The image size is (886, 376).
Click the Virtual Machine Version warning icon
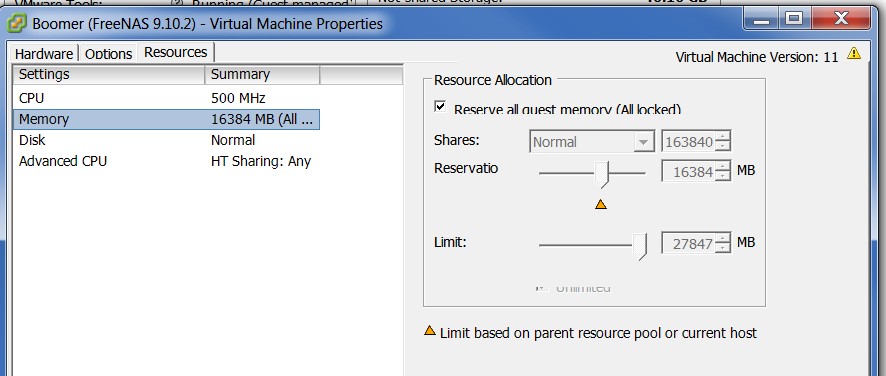click(854, 54)
